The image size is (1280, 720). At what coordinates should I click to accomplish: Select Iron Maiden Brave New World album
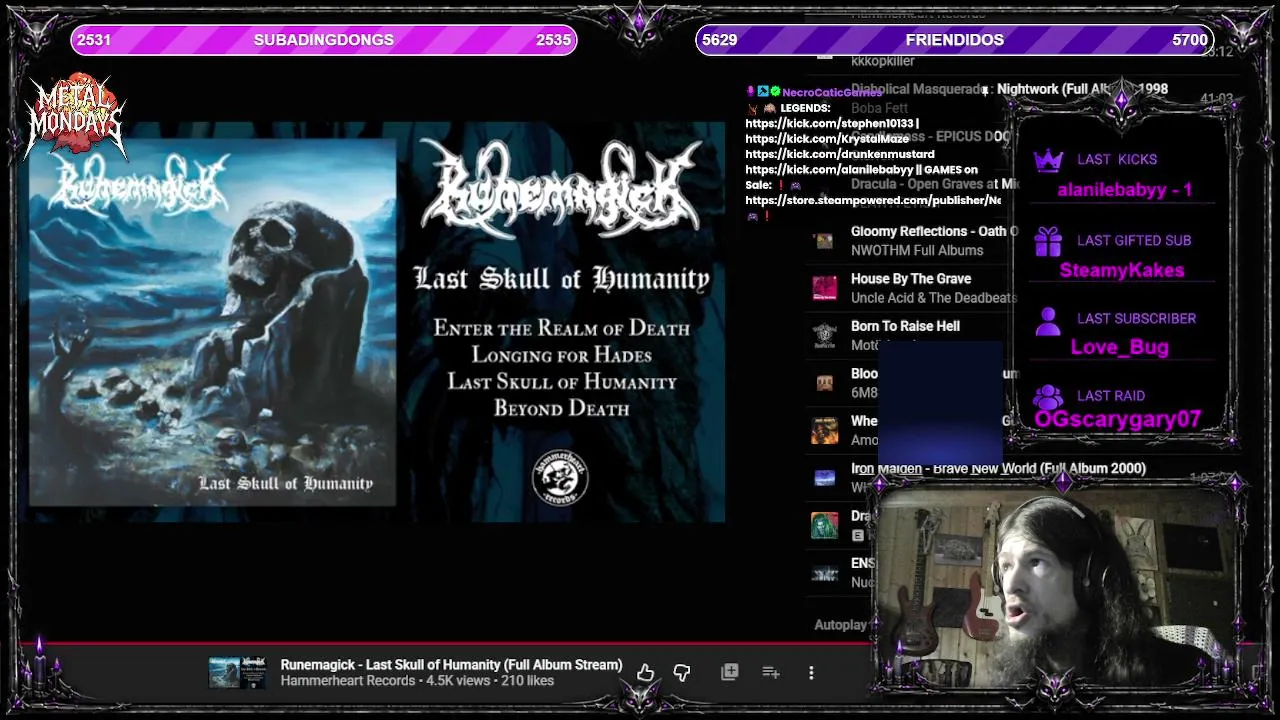(998, 468)
